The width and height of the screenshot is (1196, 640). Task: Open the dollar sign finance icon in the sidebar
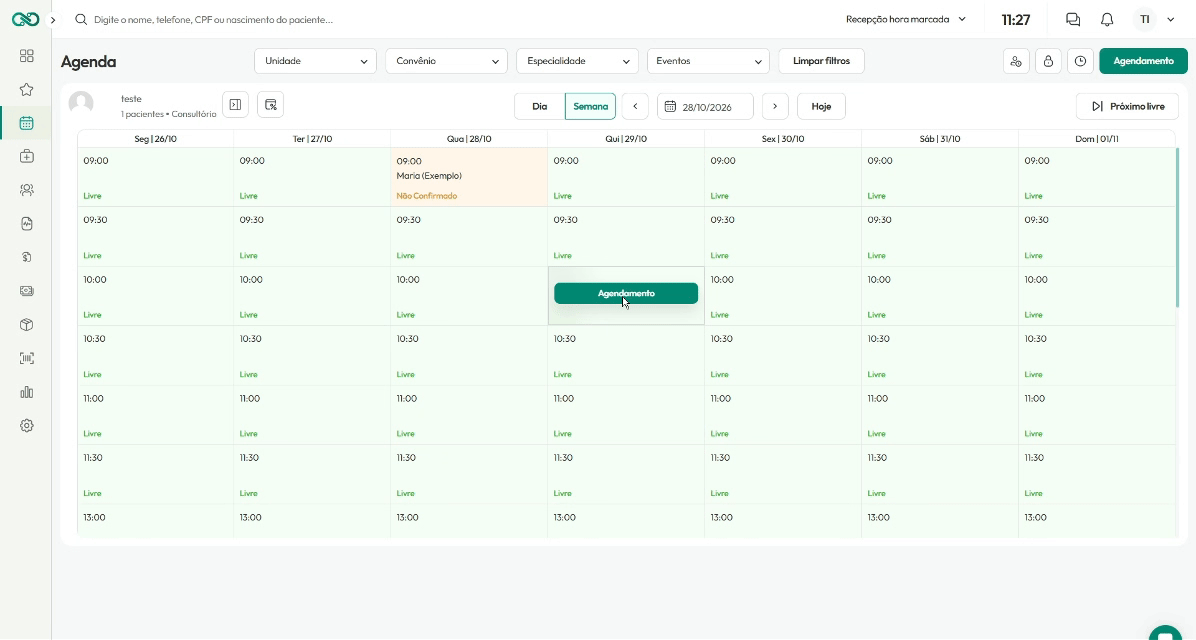click(x=27, y=257)
